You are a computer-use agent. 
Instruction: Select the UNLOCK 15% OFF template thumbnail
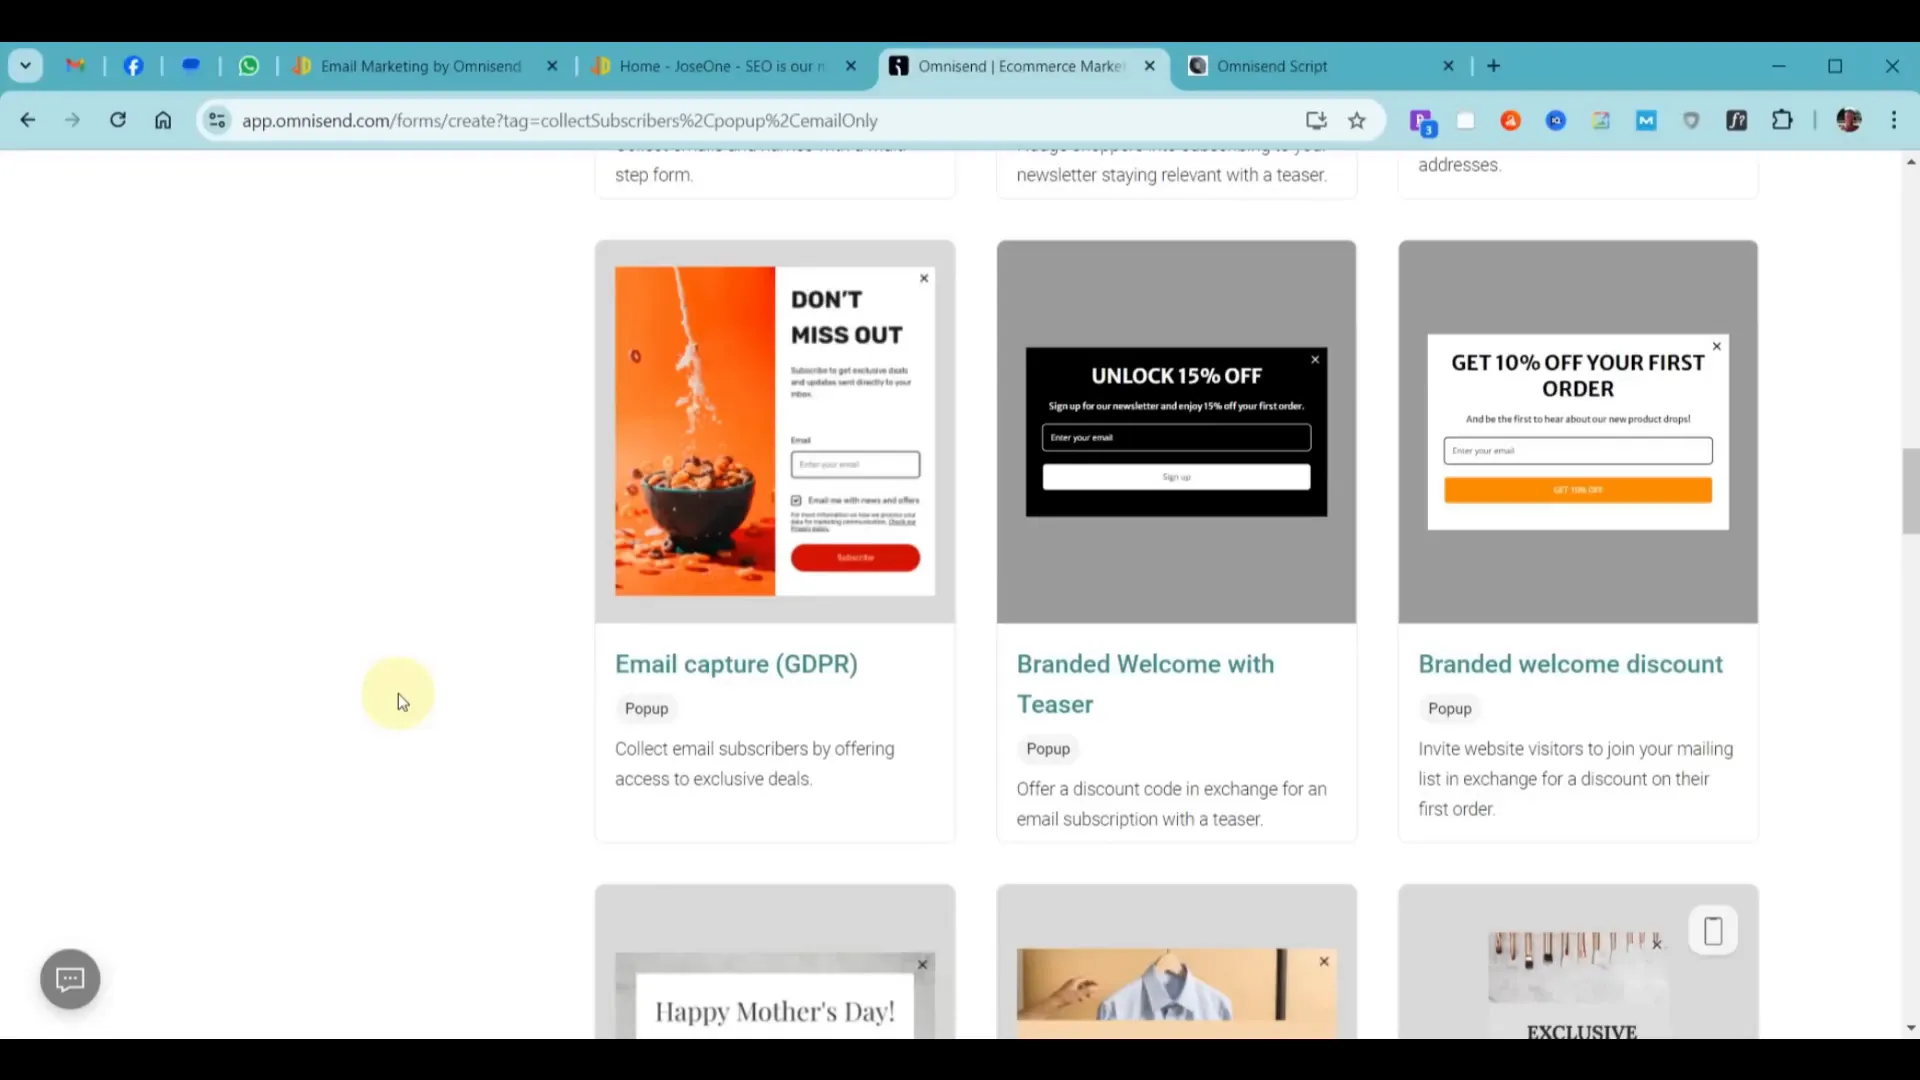point(1176,431)
